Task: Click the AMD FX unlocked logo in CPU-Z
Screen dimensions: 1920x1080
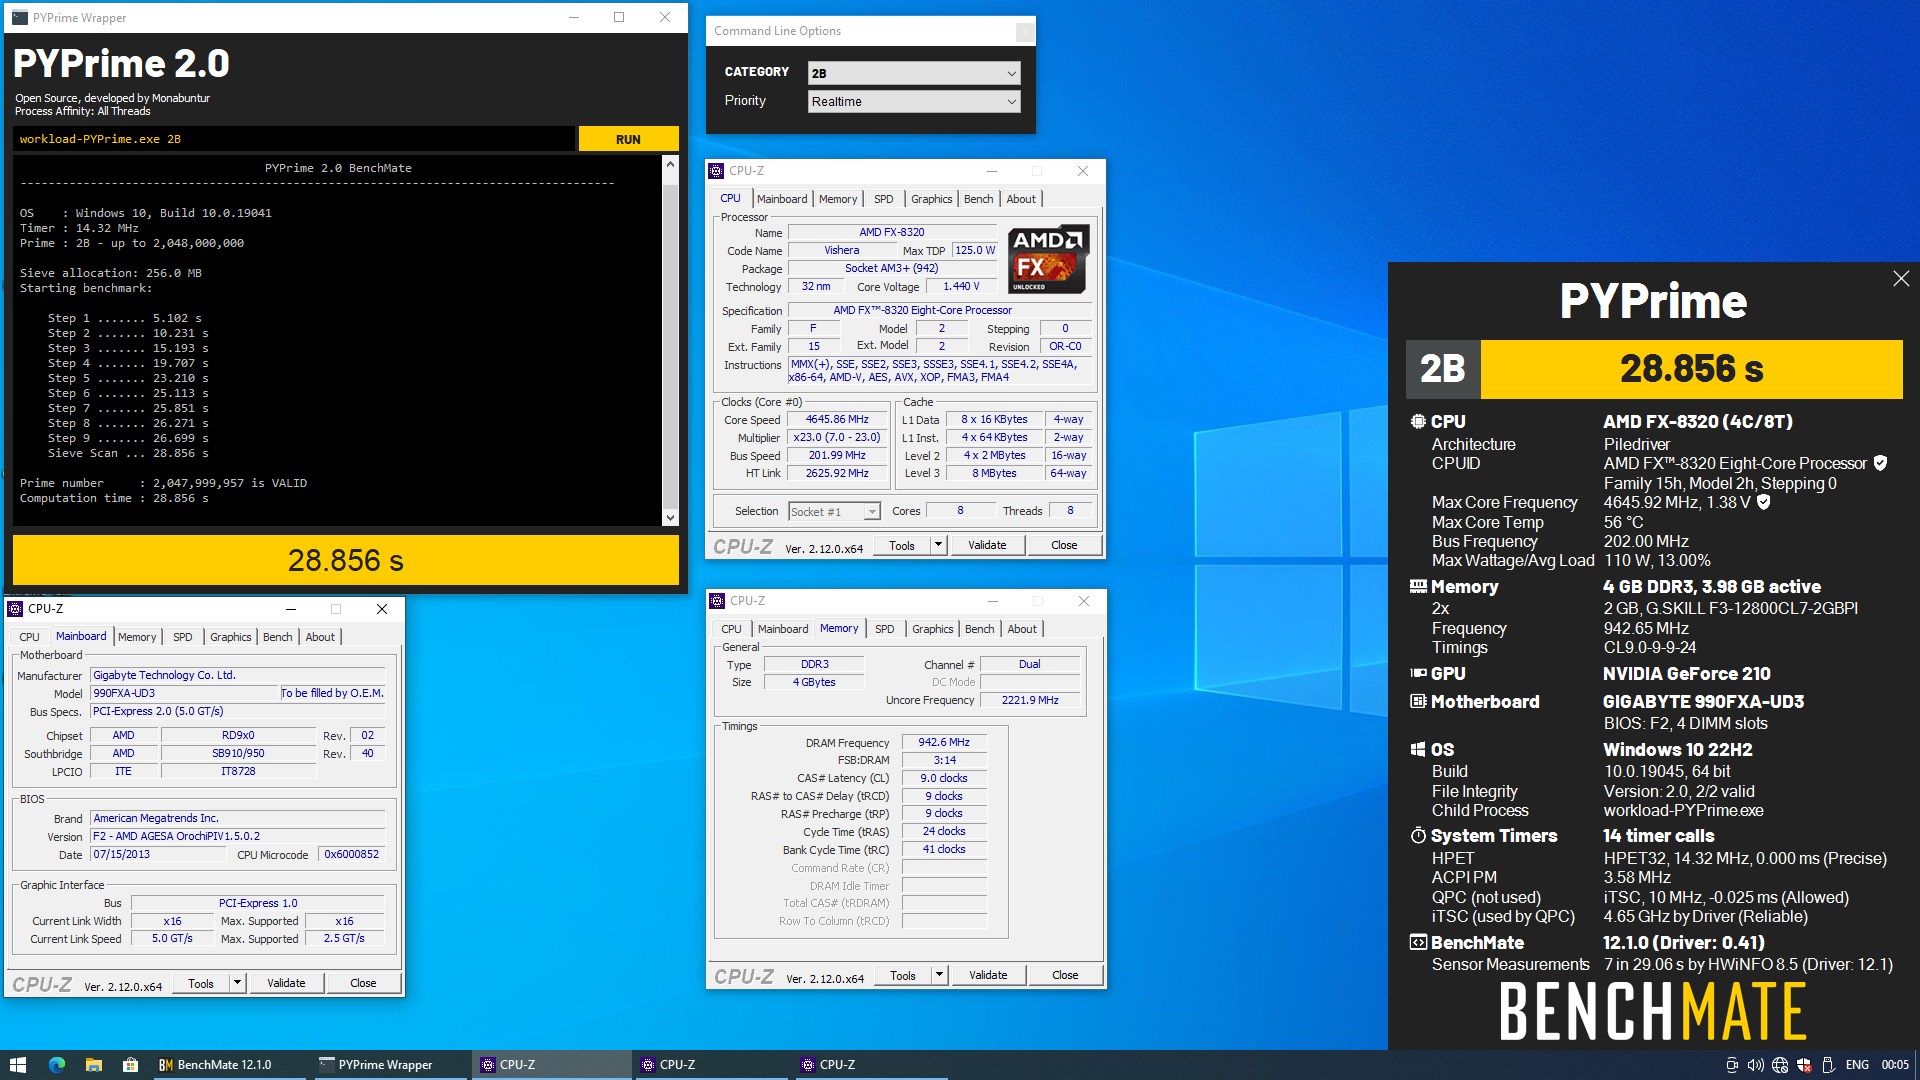Action: [1048, 259]
